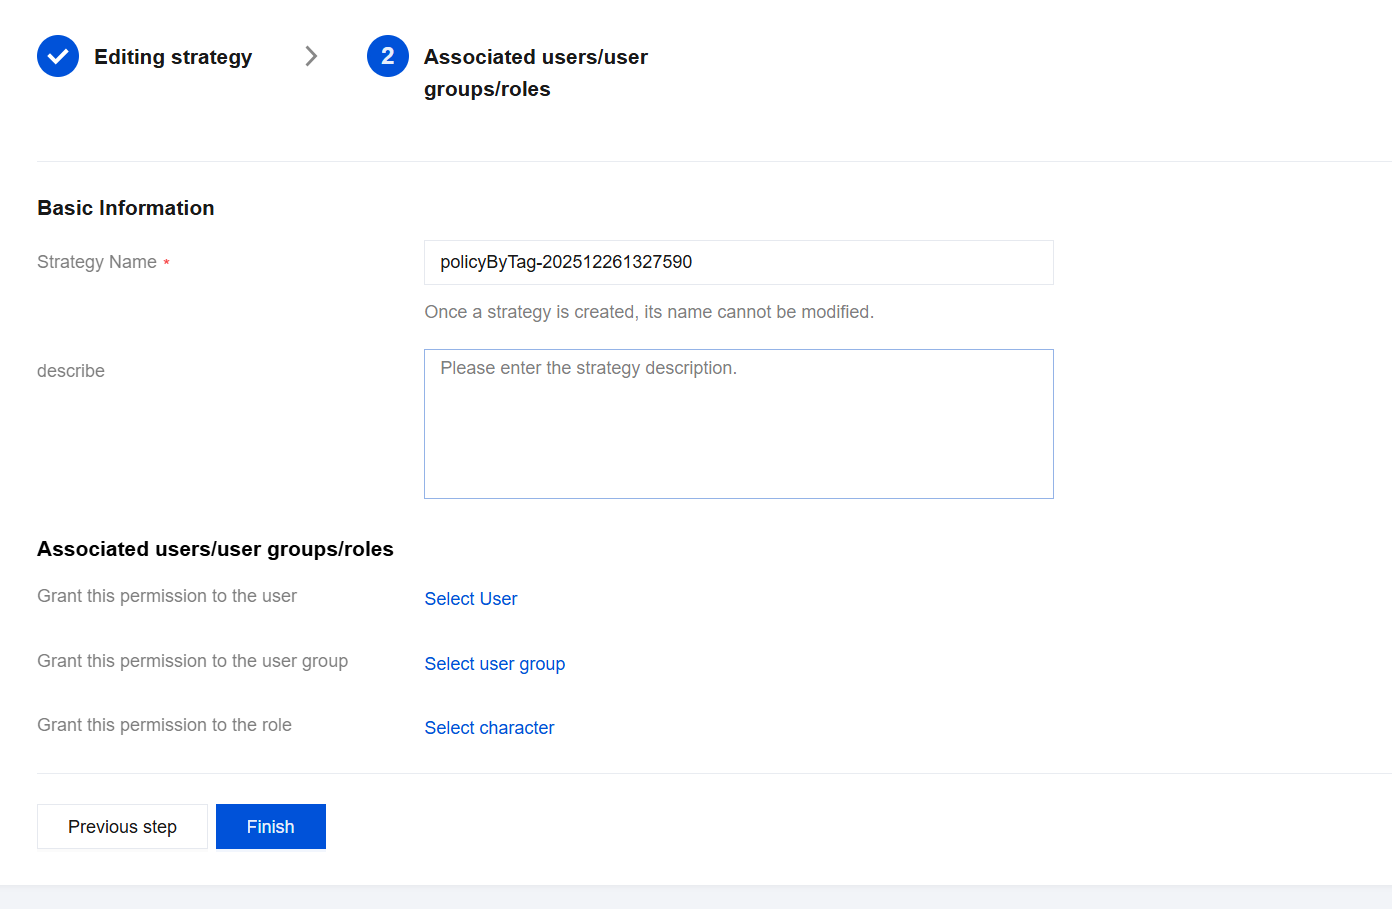Go back to the Editing strategy step label
Screen dimensions: 1392x909
173,57
